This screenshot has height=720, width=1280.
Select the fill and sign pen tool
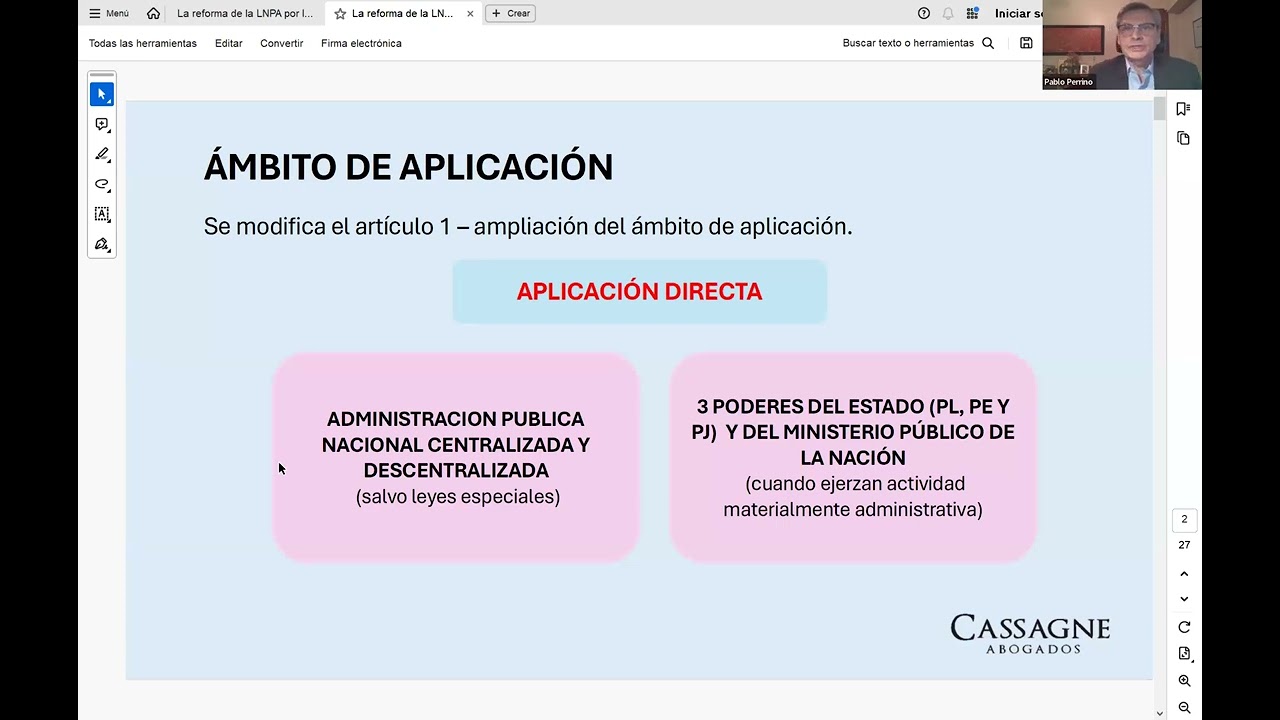click(x=102, y=244)
